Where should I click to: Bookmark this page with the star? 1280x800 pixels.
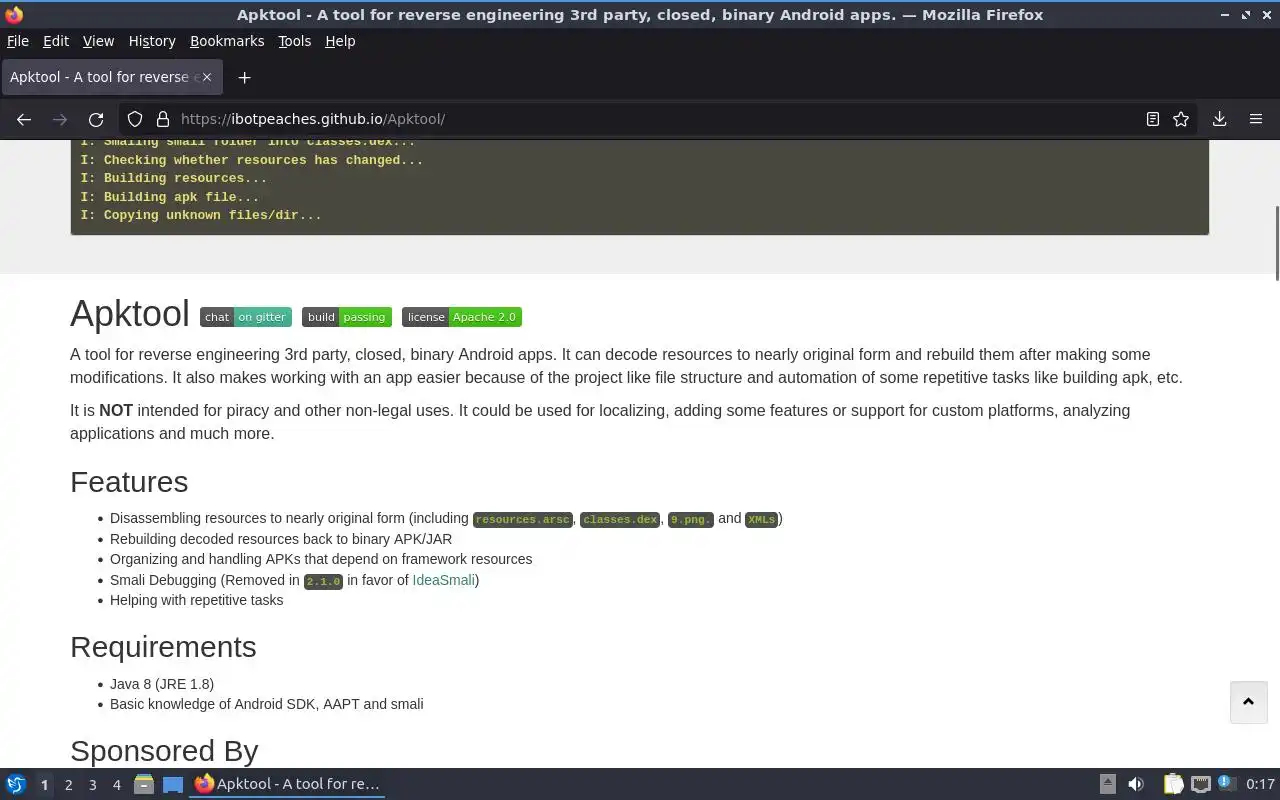coord(1181,119)
